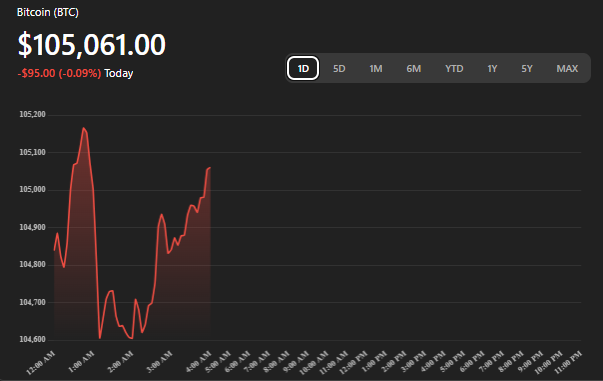
Task: Click the latest price point on chart line
Action: point(210,168)
